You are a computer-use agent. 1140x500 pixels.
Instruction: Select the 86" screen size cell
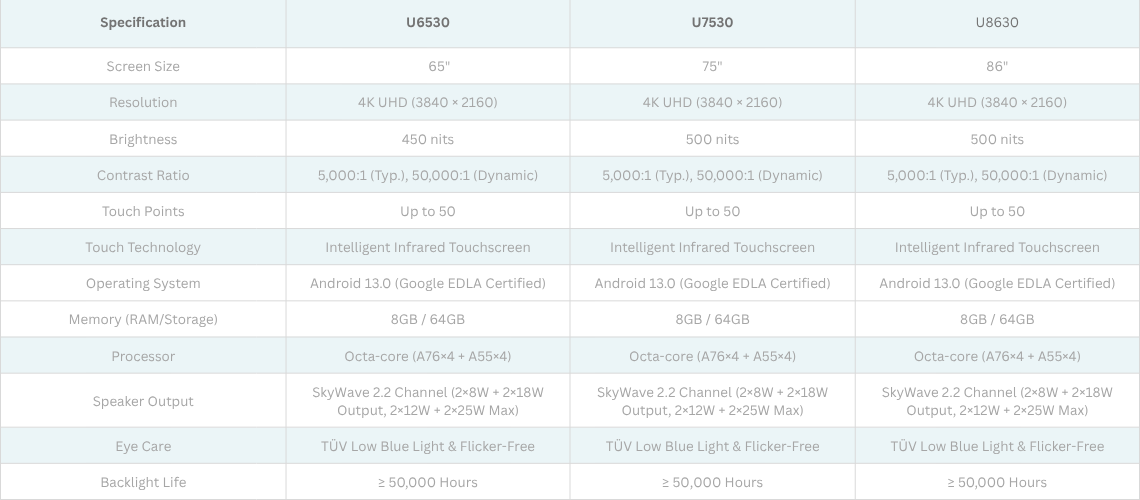pyautogui.click(x=997, y=66)
